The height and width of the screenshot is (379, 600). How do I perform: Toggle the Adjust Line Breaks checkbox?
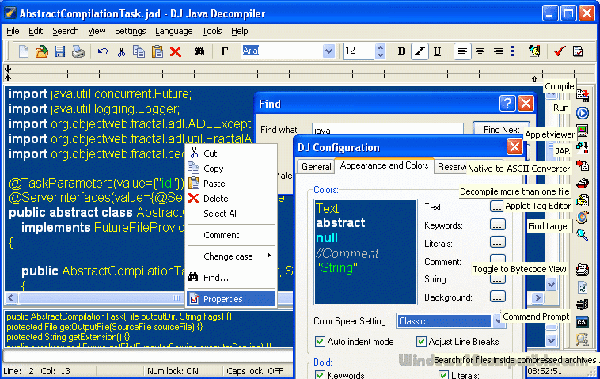(421, 341)
